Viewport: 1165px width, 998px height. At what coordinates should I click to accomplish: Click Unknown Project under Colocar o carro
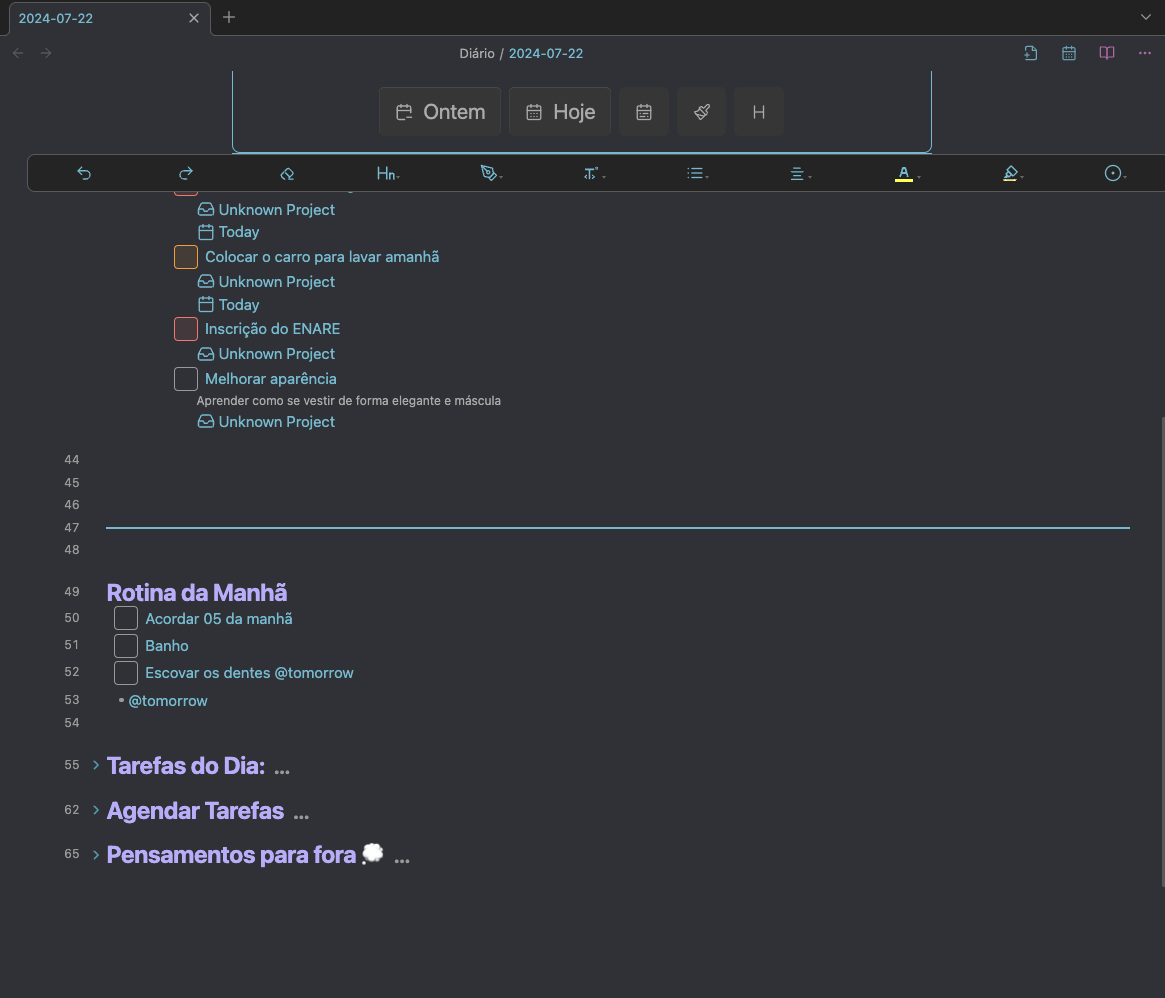(276, 282)
